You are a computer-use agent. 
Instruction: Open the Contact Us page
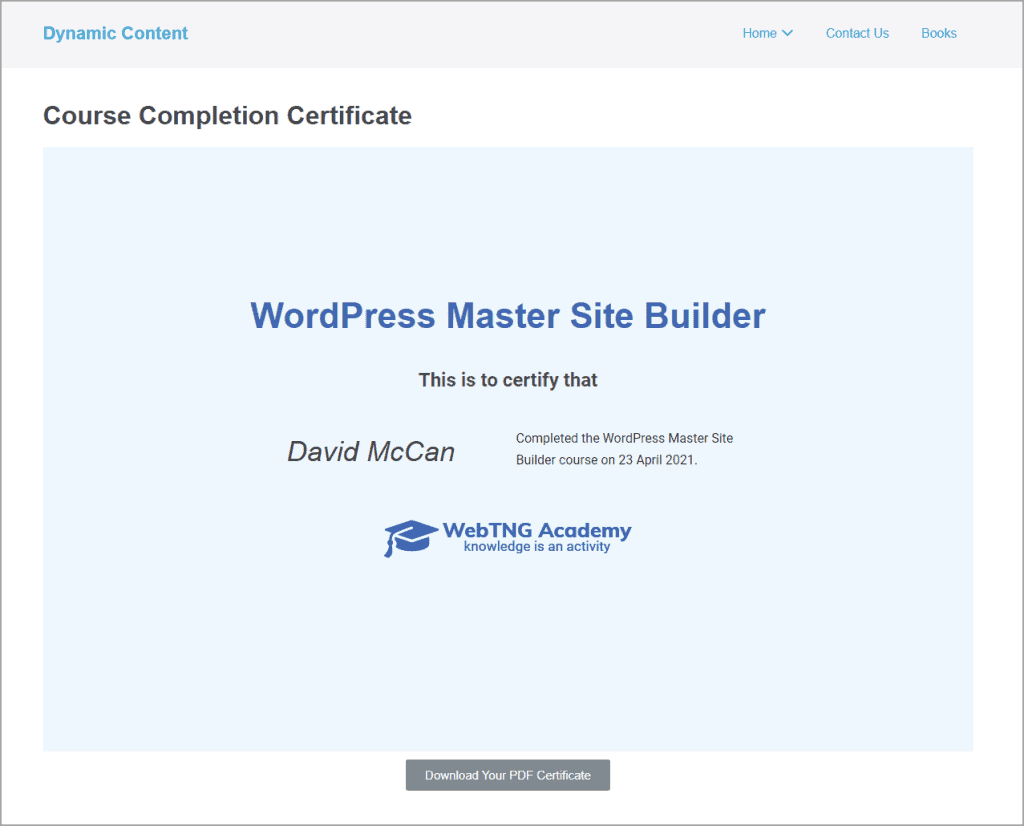tap(857, 33)
